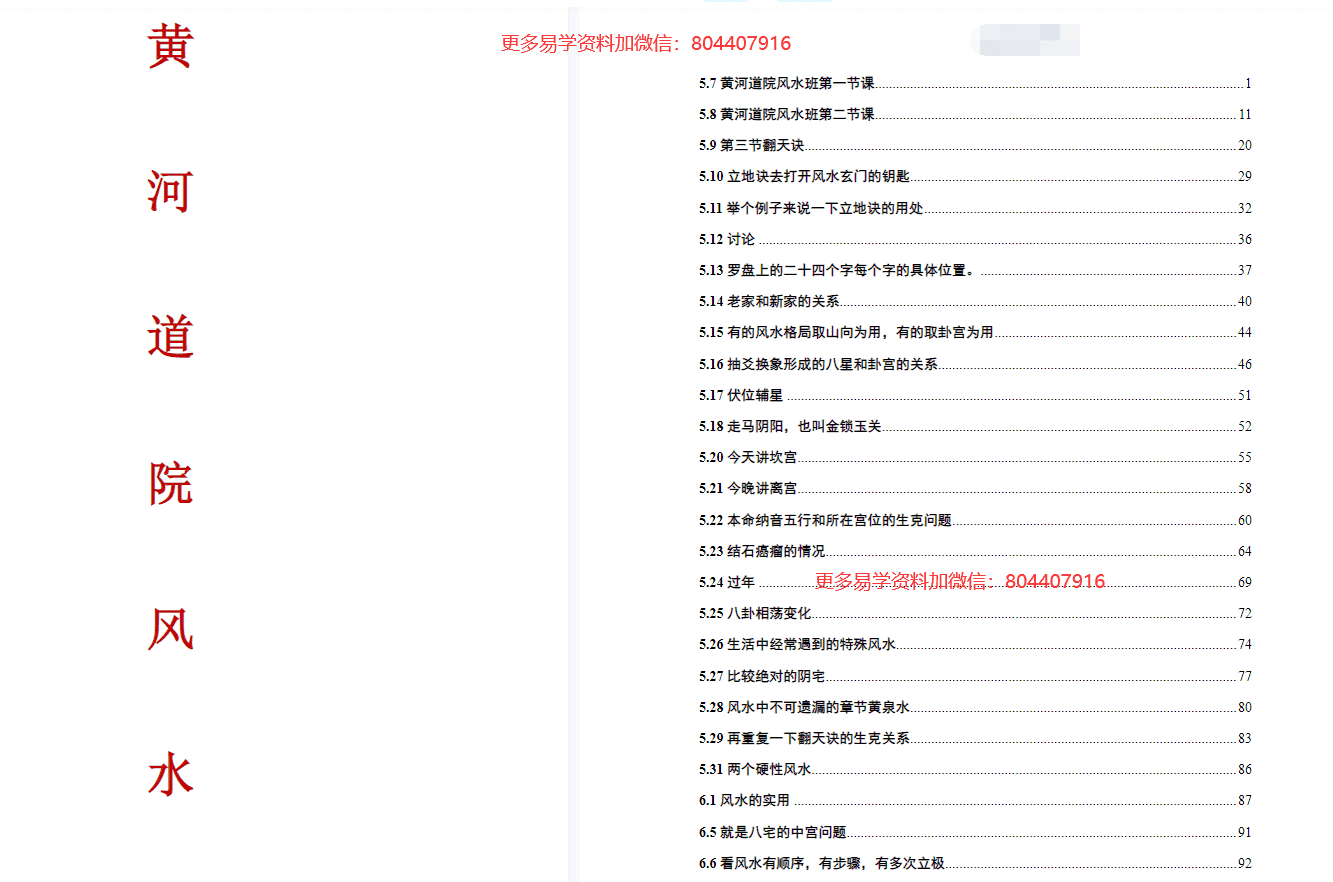Screen dimensions: 1333x882
Task: Go to section 5.9 第三节翻天诀
Action: 751,145
